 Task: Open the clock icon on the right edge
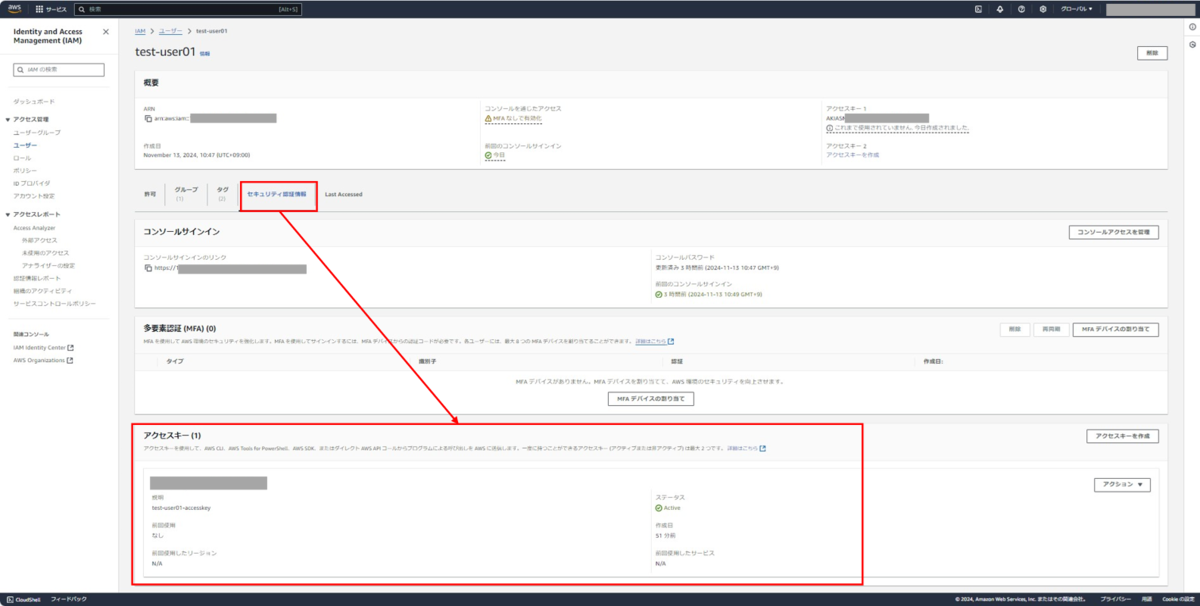coord(1192,46)
